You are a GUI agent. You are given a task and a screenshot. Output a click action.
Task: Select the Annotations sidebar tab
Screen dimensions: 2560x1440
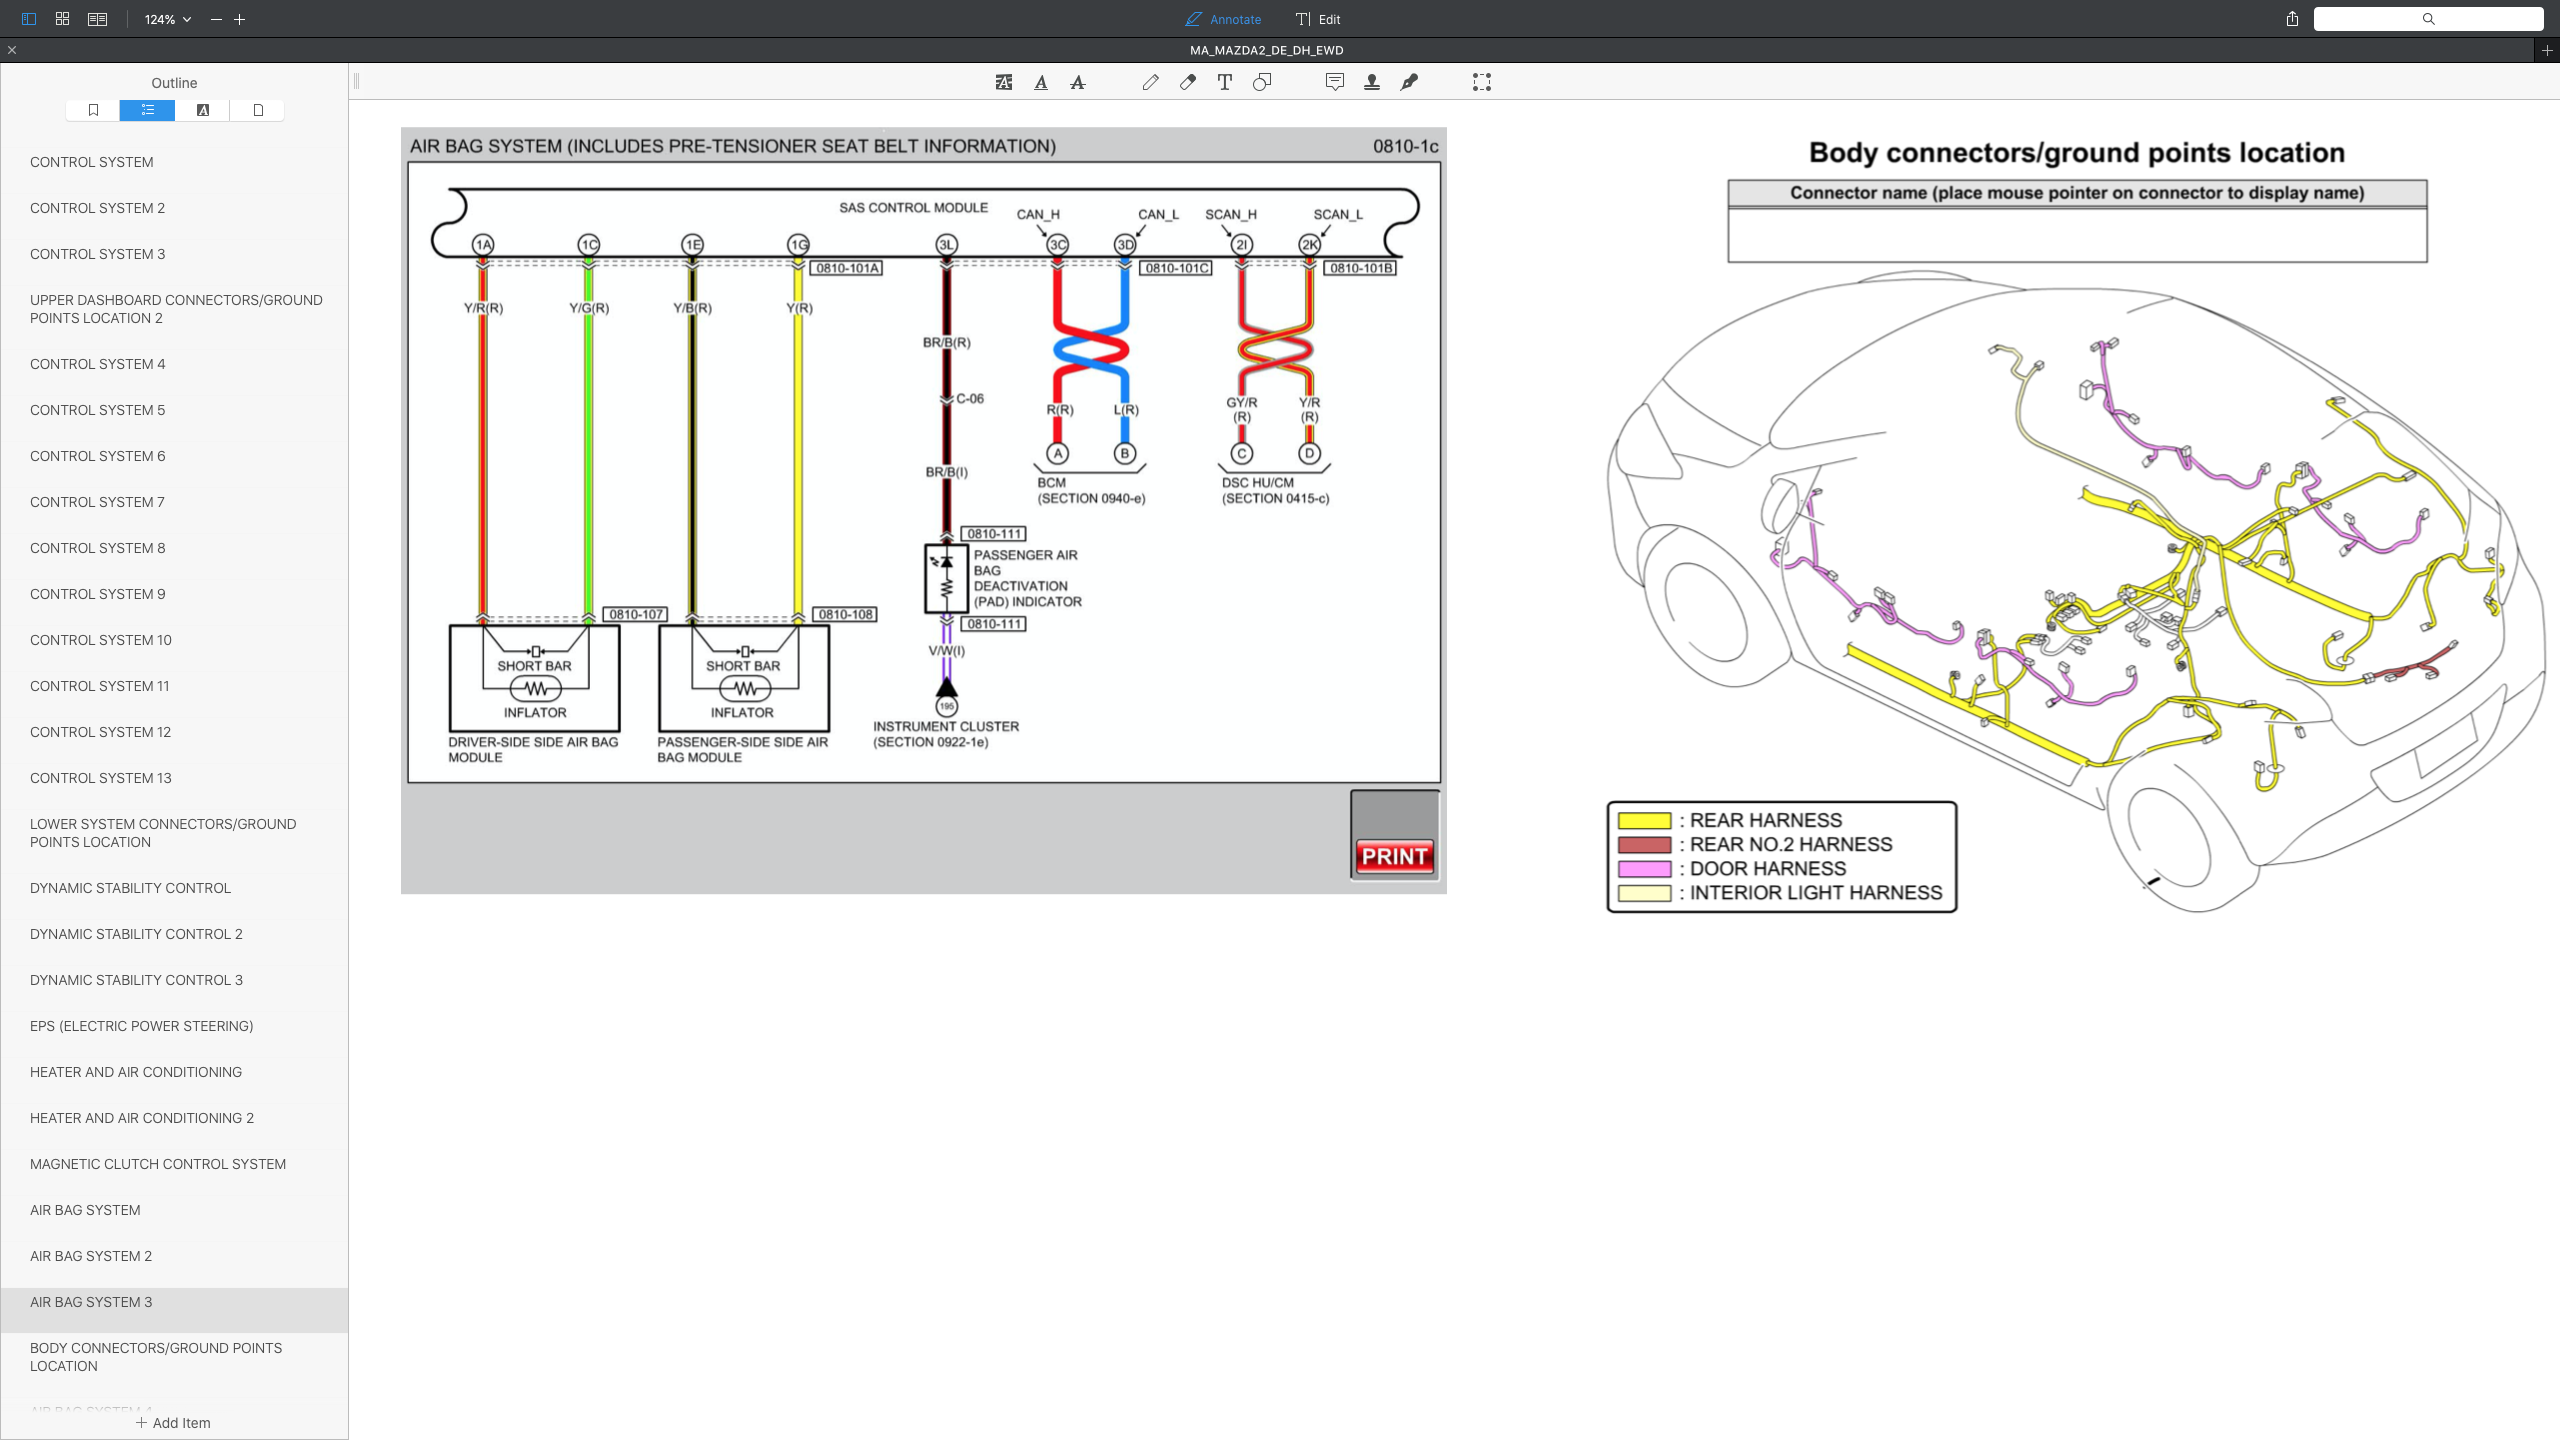point(203,110)
